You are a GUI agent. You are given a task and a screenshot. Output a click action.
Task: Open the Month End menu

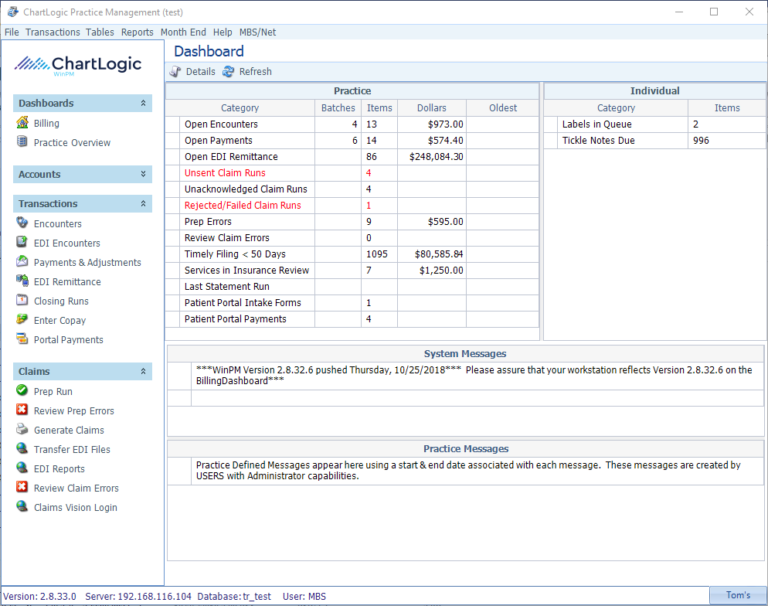click(183, 32)
